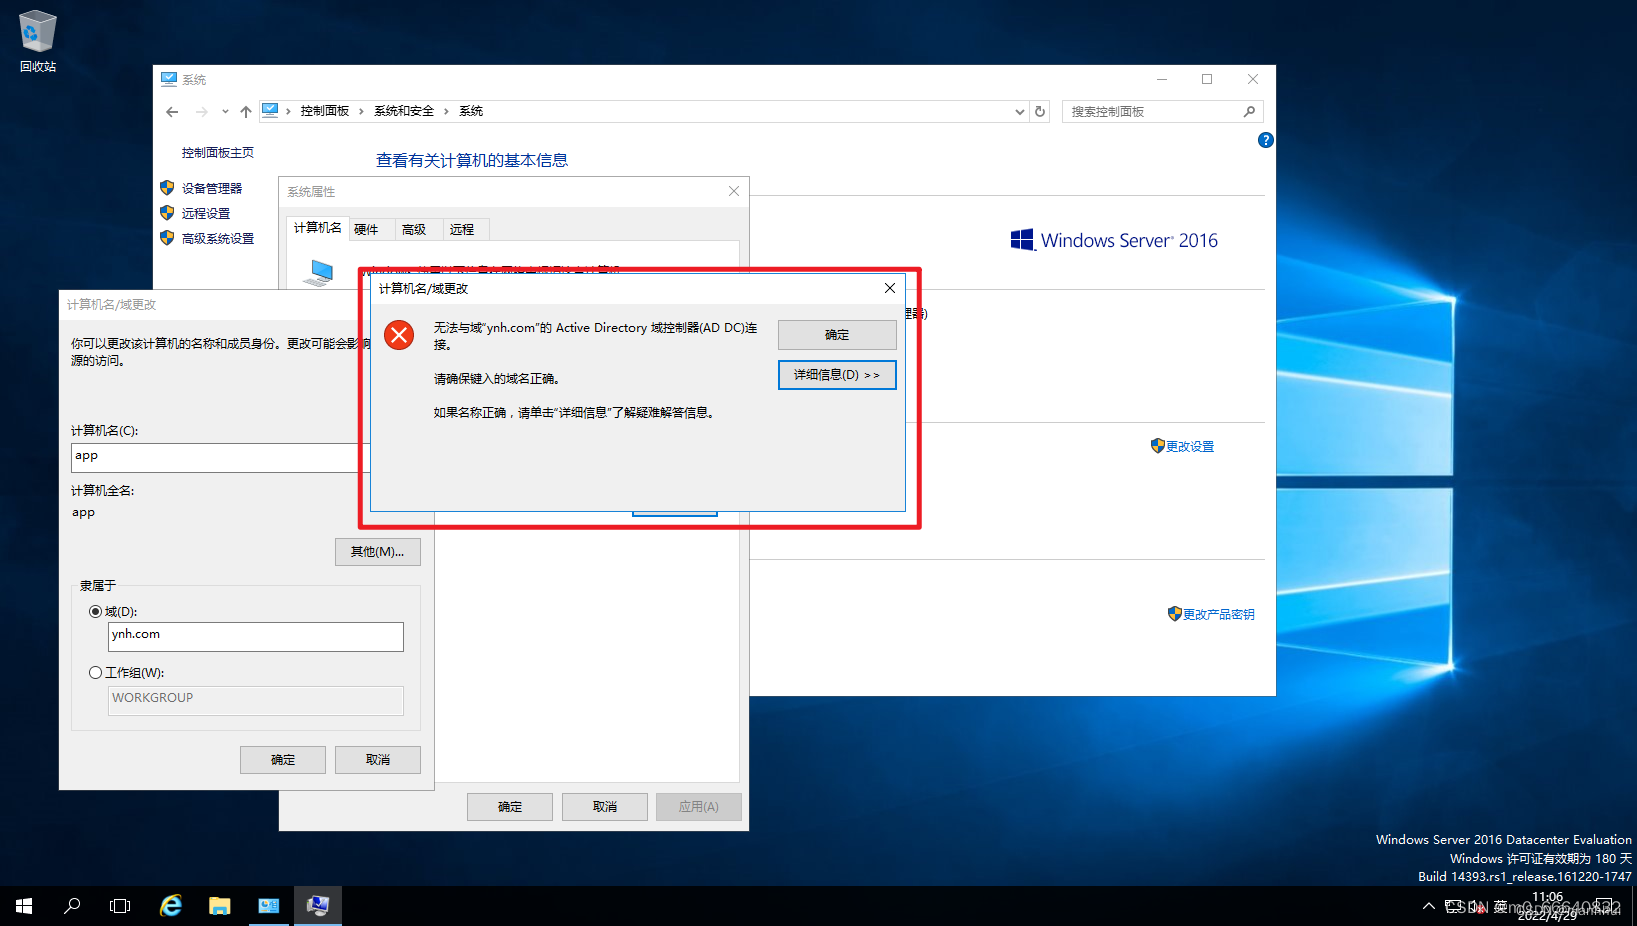Image resolution: width=1637 pixels, height=926 pixels.
Task: Click the shield icon next to 更改设置
Action: pos(1157,446)
